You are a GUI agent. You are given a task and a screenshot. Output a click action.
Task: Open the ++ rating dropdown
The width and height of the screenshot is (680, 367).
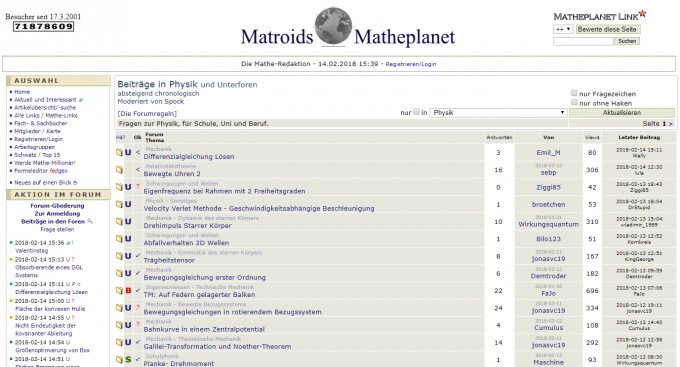[563, 29]
